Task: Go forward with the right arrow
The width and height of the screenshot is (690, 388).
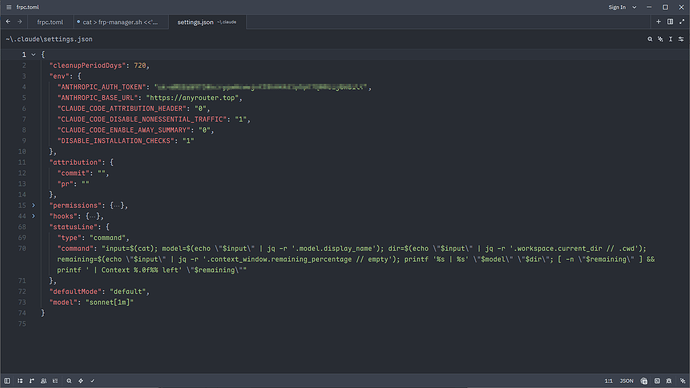Action: coord(20,22)
